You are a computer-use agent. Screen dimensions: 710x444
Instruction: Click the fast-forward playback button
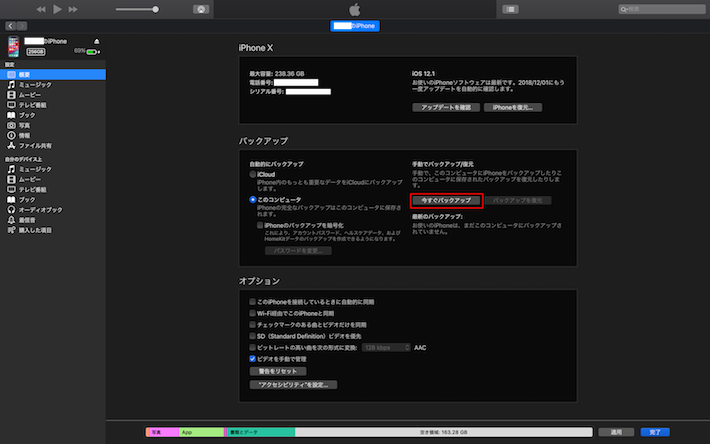tap(73, 9)
